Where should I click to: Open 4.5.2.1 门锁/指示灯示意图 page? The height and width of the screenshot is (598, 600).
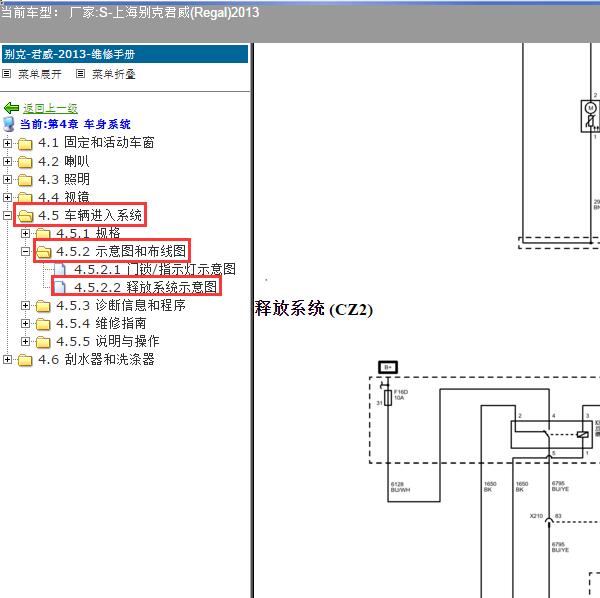click(x=155, y=269)
